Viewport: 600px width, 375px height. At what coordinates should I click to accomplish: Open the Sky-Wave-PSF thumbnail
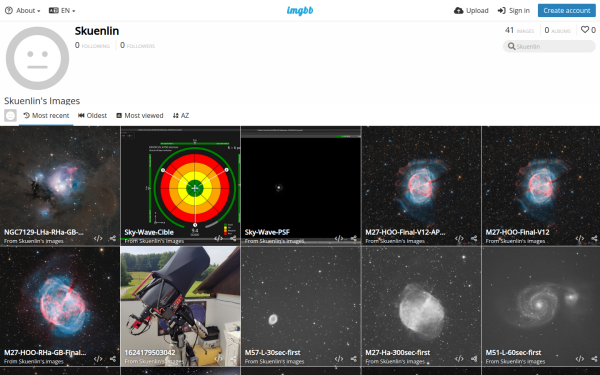click(x=301, y=186)
